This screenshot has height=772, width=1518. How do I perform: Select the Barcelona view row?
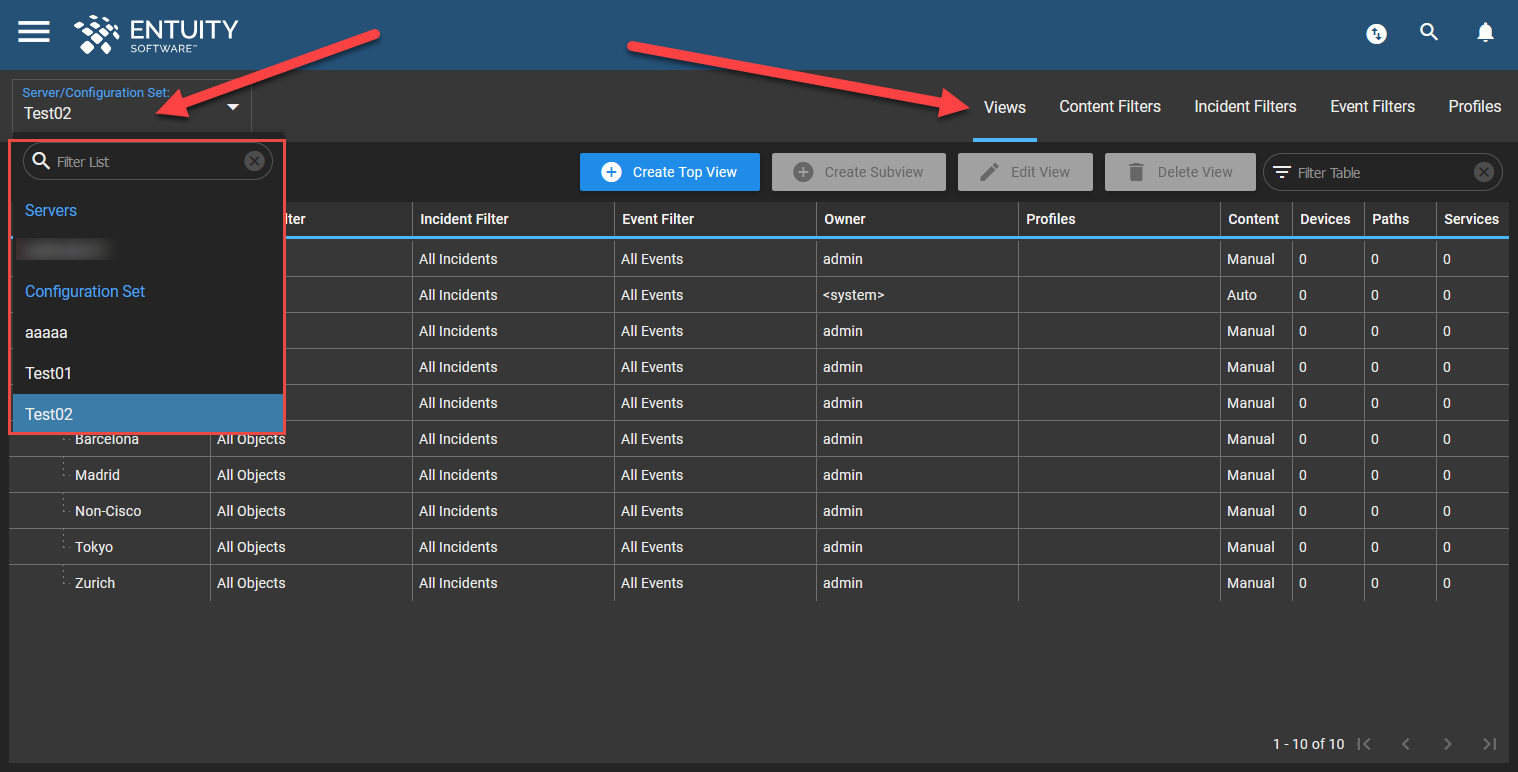coord(760,439)
